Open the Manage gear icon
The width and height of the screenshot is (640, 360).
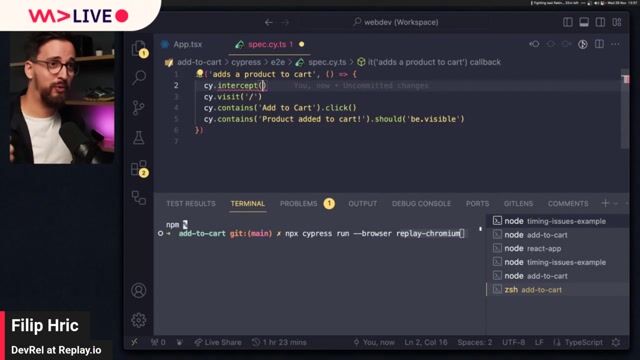[139, 320]
